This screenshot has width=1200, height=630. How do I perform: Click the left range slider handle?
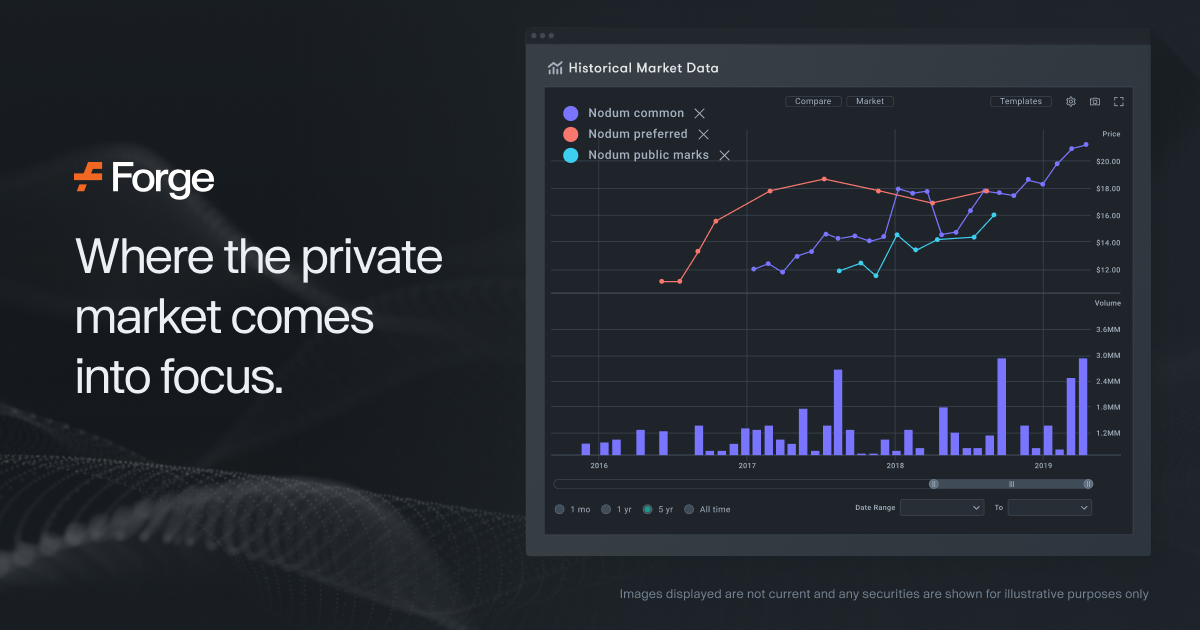click(x=934, y=484)
